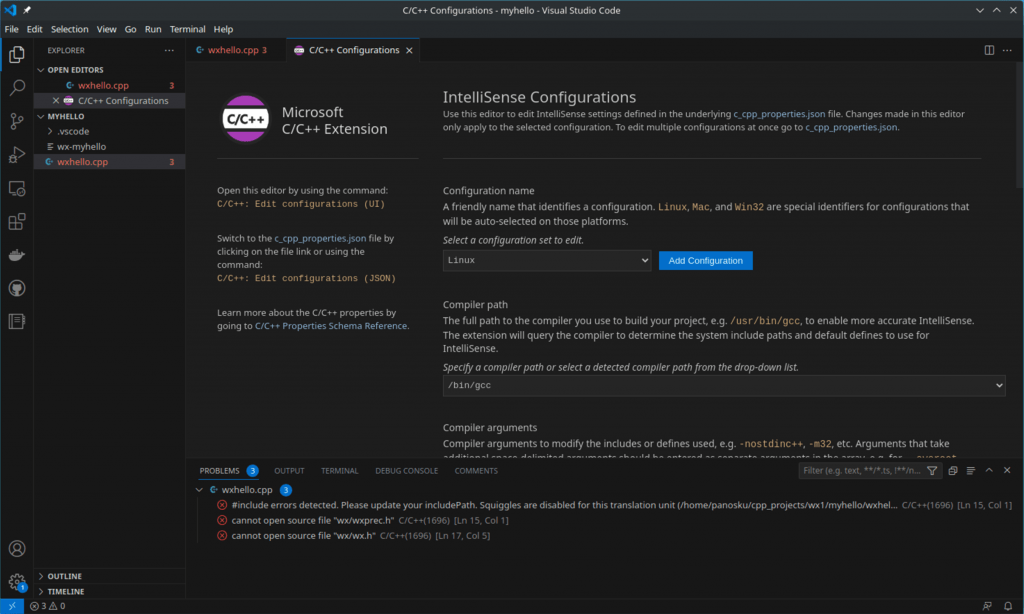Select wxhello.cpp in MYHELLO folder tree
This screenshot has width=1024, height=614.
click(110, 162)
